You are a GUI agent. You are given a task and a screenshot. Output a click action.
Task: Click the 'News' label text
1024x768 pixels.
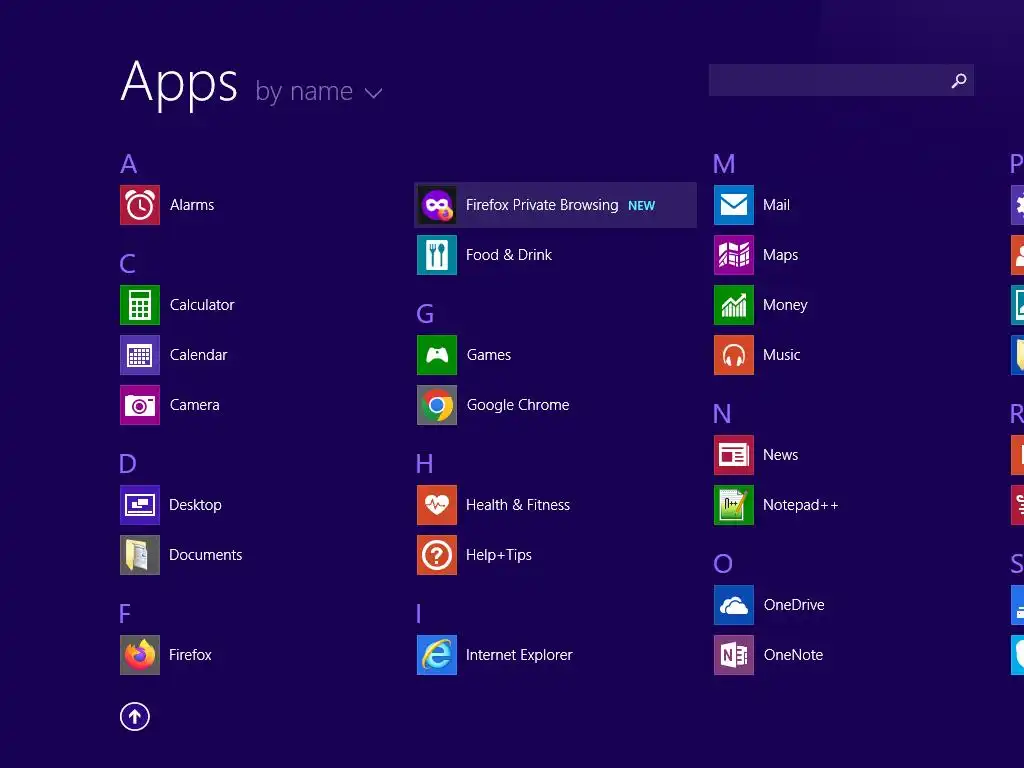pyautogui.click(x=780, y=455)
